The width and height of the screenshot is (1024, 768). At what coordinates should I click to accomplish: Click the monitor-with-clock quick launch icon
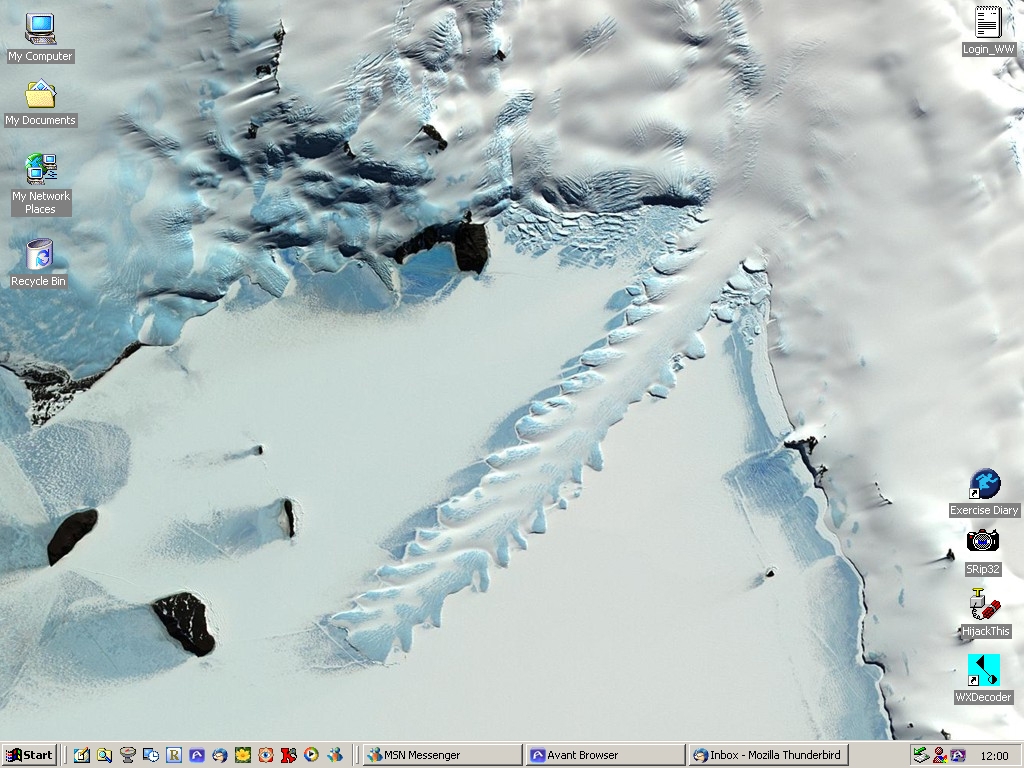(x=151, y=755)
